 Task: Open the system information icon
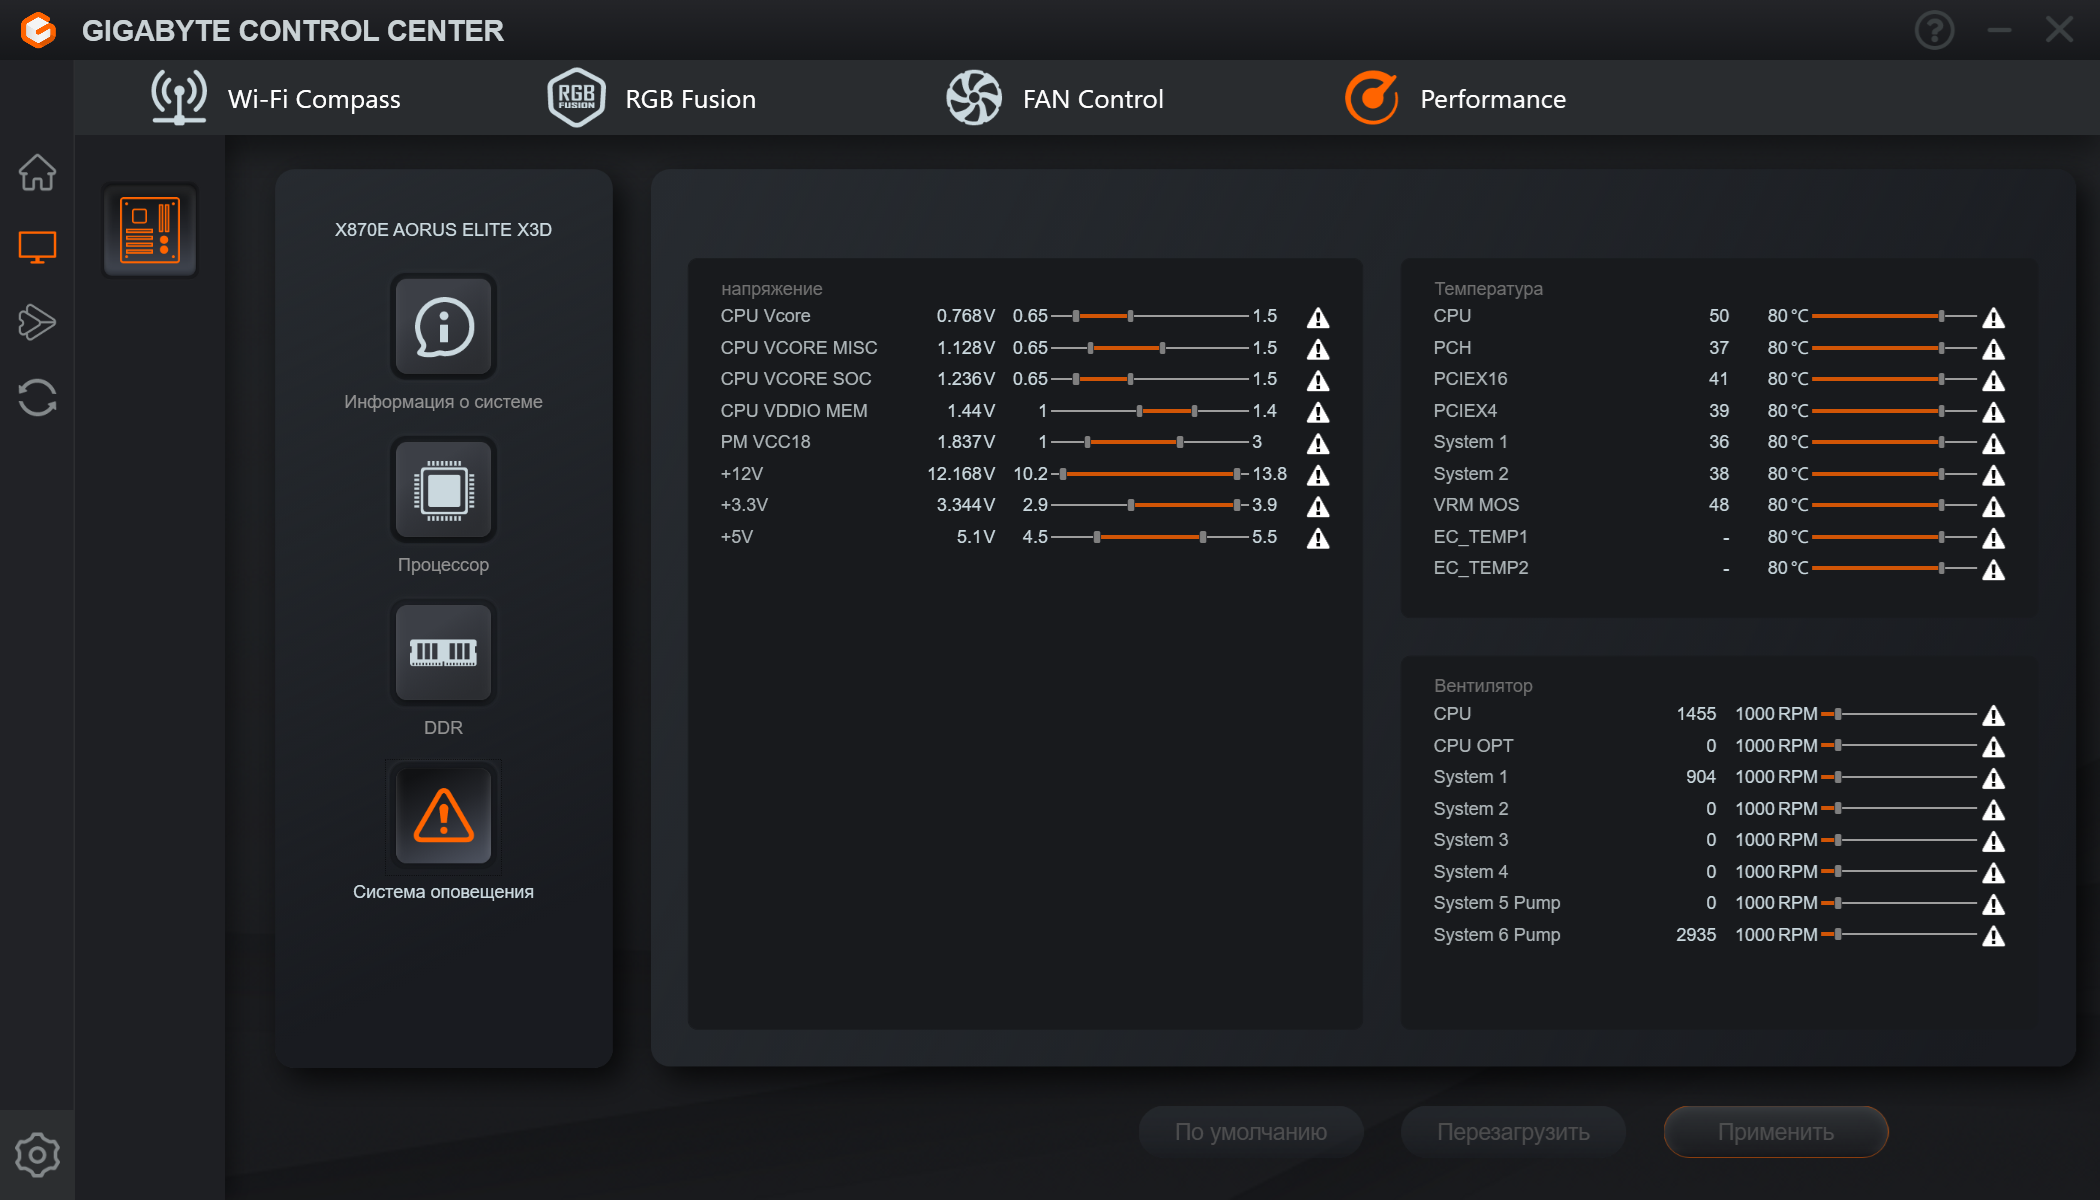coord(443,327)
